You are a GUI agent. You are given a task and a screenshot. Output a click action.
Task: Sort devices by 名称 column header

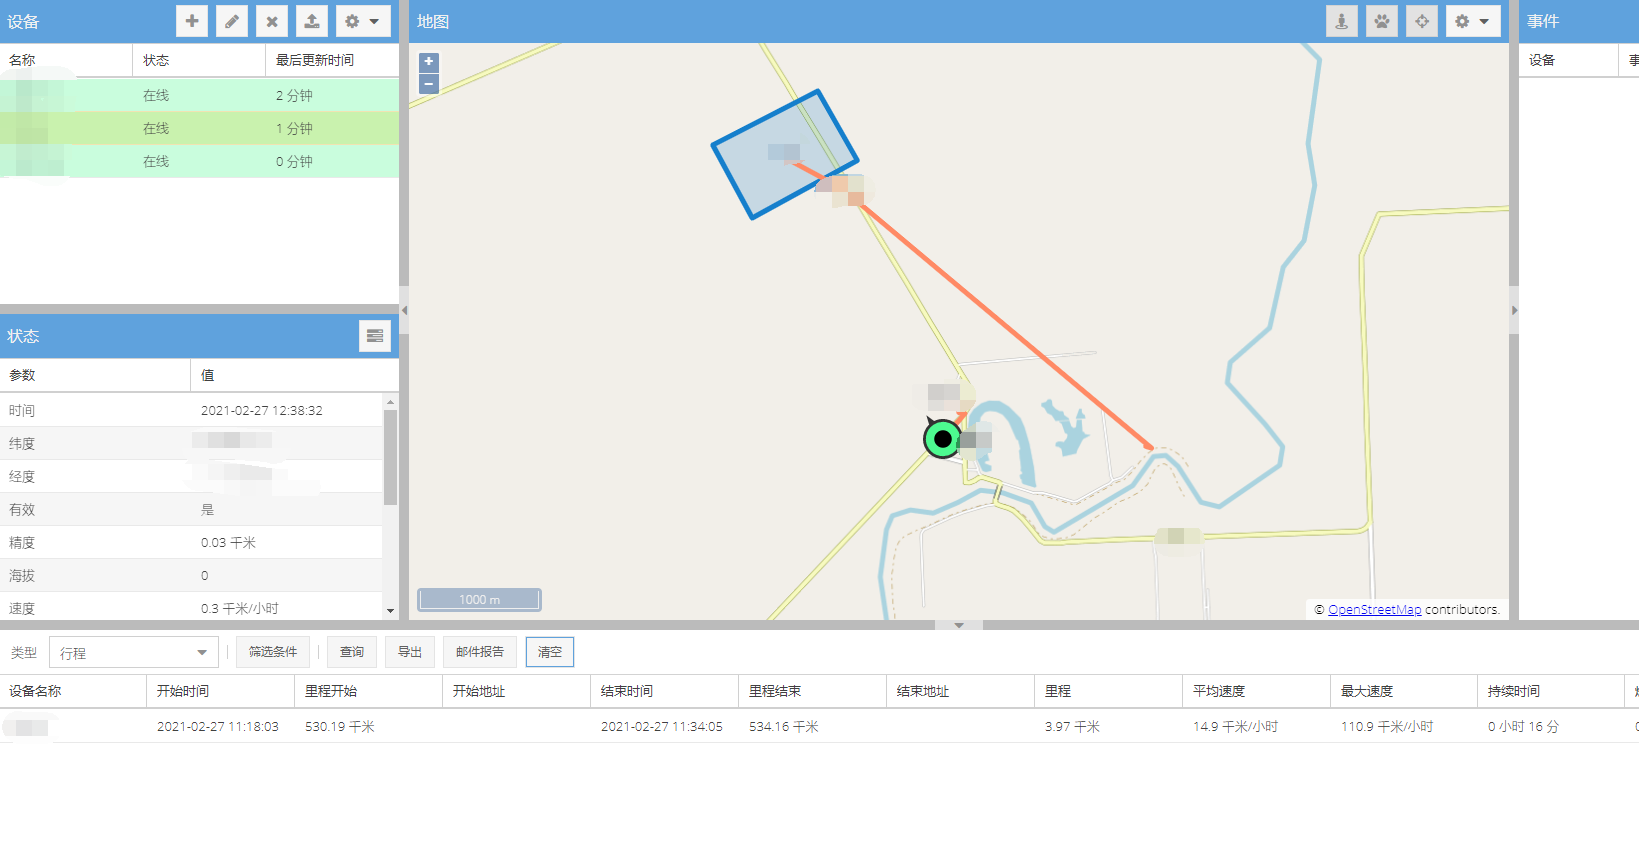click(66, 60)
